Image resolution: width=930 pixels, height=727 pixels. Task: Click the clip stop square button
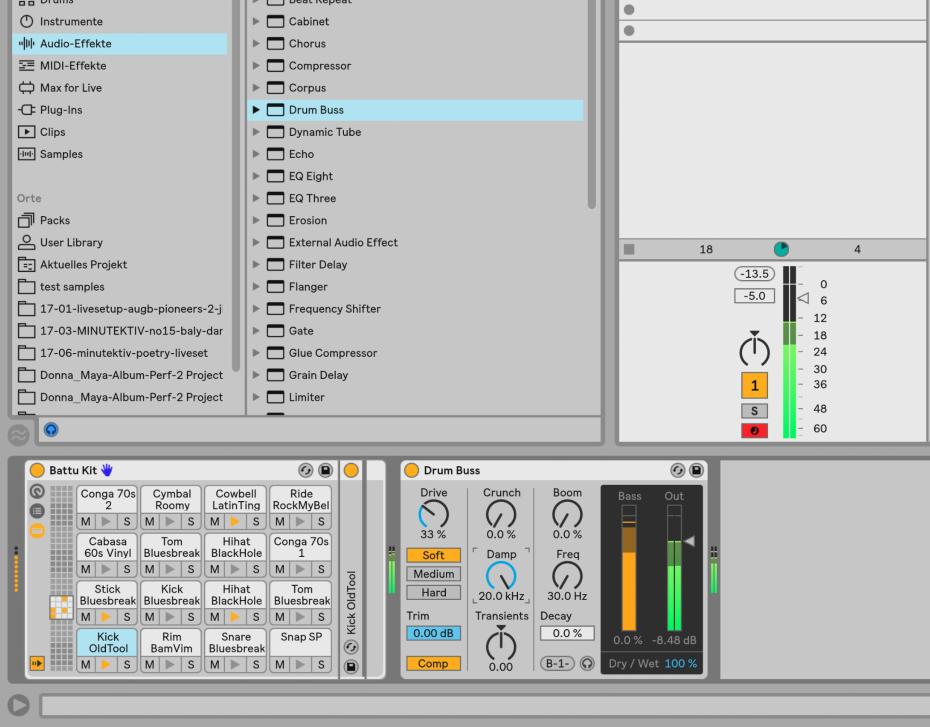click(629, 250)
